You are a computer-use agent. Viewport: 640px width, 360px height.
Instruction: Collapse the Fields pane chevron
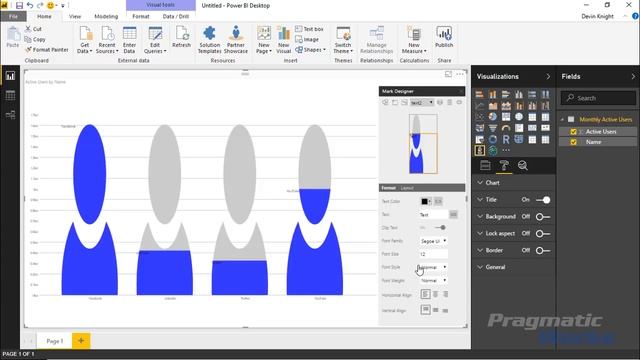pos(633,76)
